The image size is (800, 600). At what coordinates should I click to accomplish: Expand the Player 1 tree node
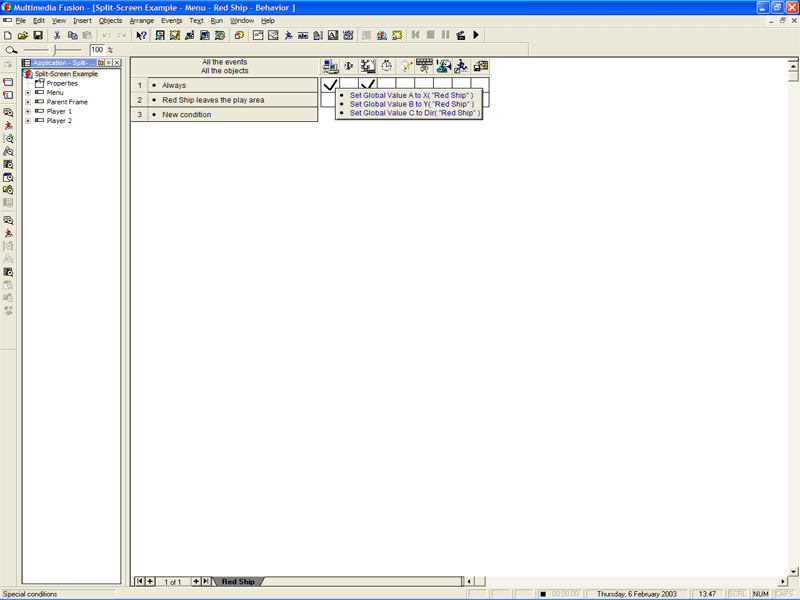point(28,111)
